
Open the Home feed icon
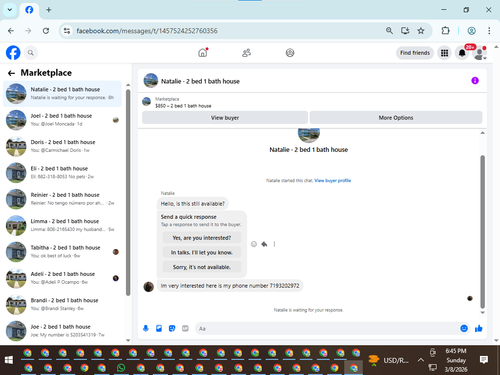click(203, 53)
